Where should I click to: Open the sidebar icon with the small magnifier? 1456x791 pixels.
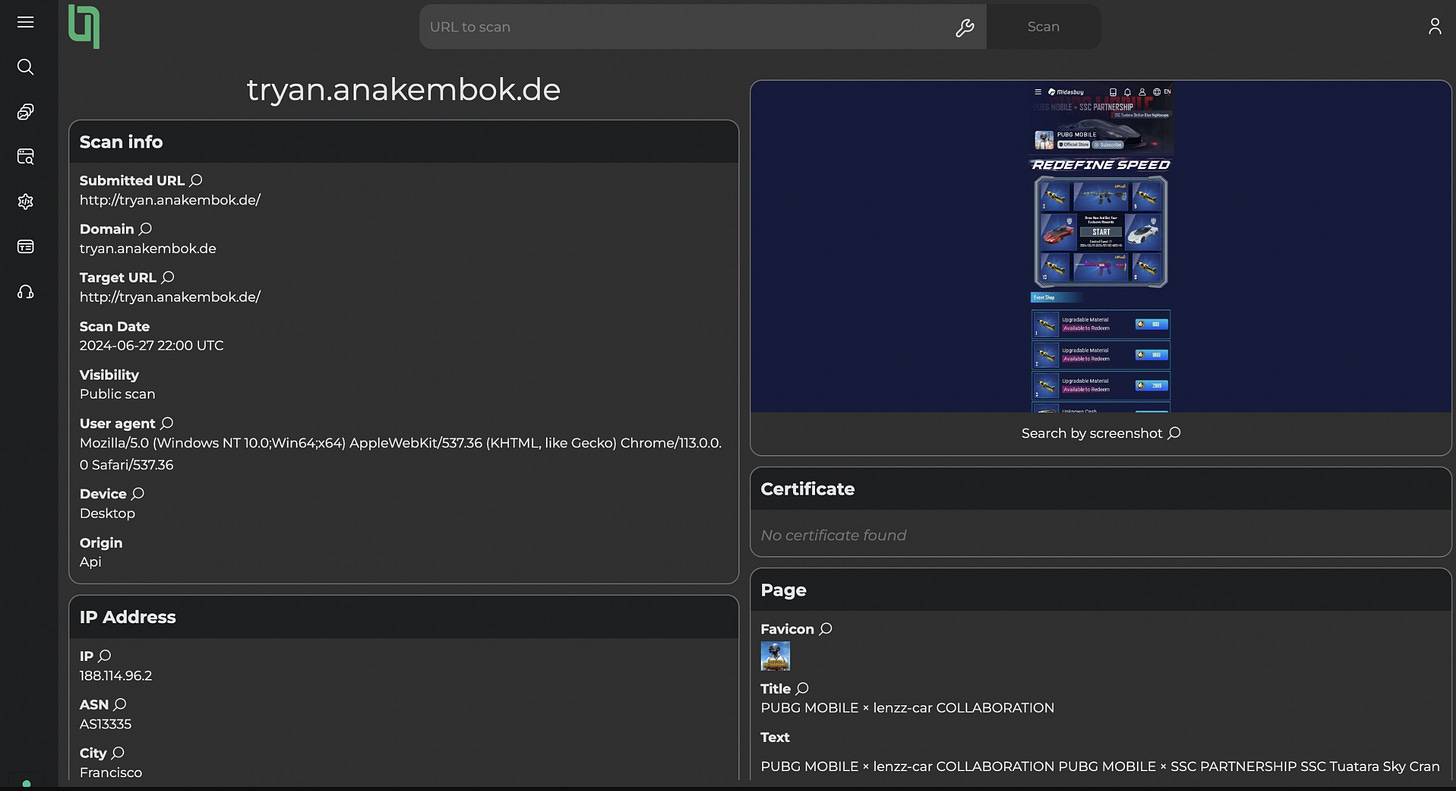[x=26, y=157]
